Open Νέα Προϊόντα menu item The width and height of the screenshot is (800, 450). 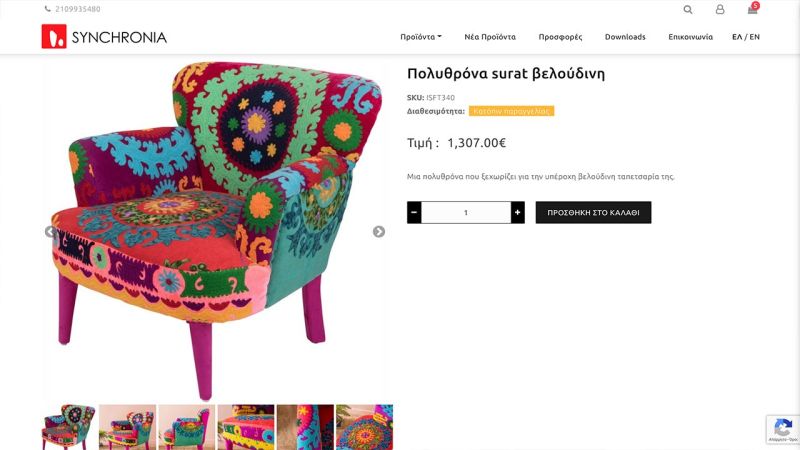(x=490, y=37)
